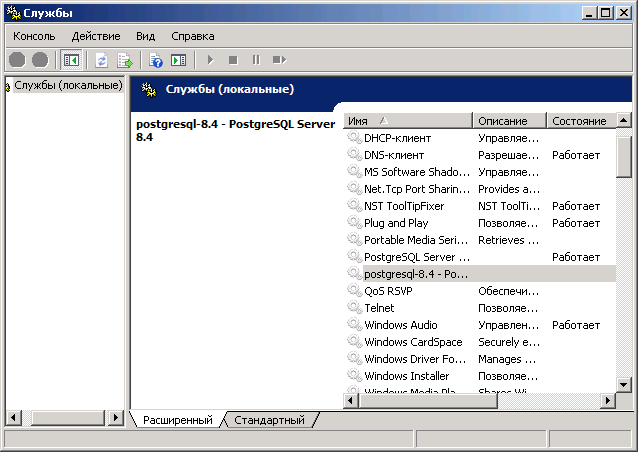Select the postgresql-8.4 - Po... service name
Image resolution: width=638 pixels, height=452 pixels.
click(416, 274)
